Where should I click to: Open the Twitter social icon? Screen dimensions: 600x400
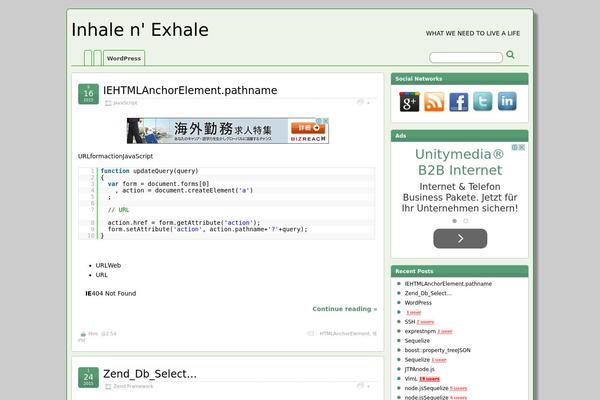click(x=483, y=101)
